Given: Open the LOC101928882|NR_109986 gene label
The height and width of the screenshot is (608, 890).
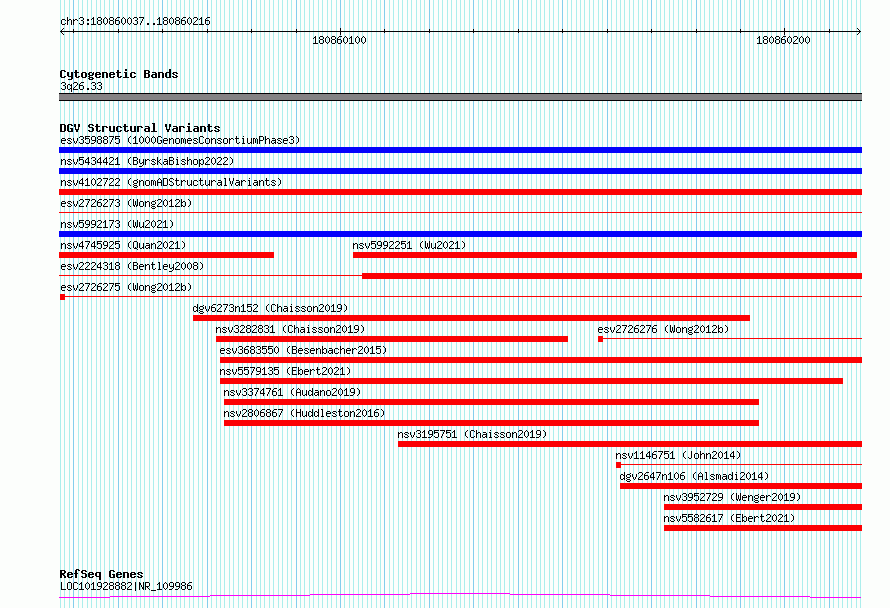Looking at the screenshot, I should pyautogui.click(x=126, y=586).
